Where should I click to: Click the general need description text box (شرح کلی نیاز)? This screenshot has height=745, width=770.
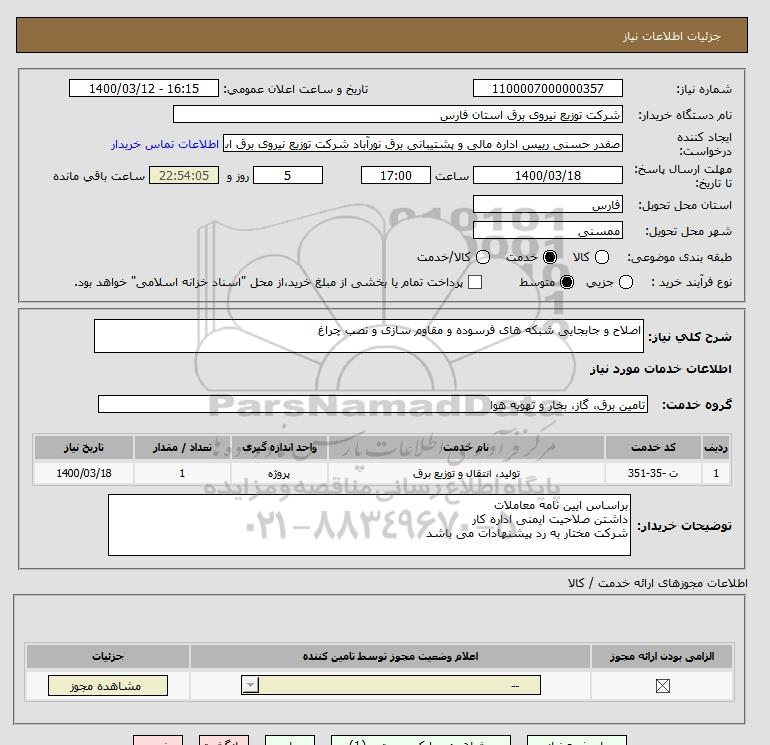coord(369,336)
